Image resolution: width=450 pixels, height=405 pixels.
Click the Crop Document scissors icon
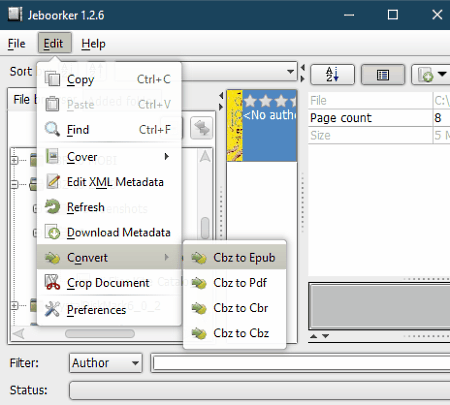coord(52,282)
